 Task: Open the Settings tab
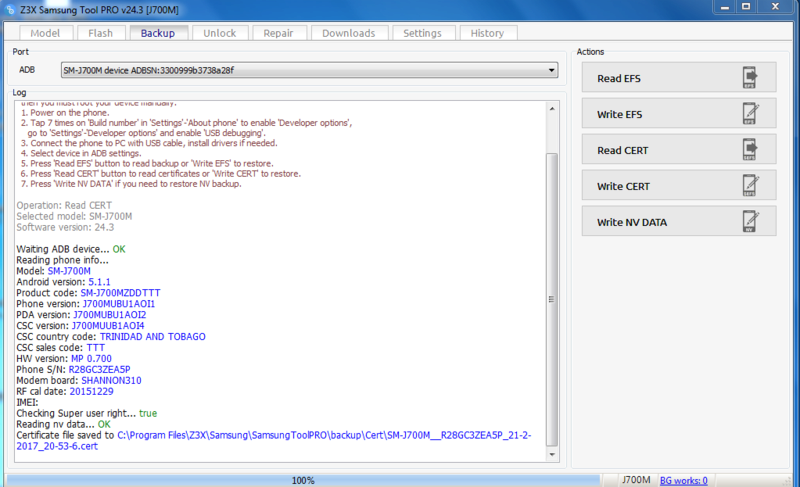(422, 33)
